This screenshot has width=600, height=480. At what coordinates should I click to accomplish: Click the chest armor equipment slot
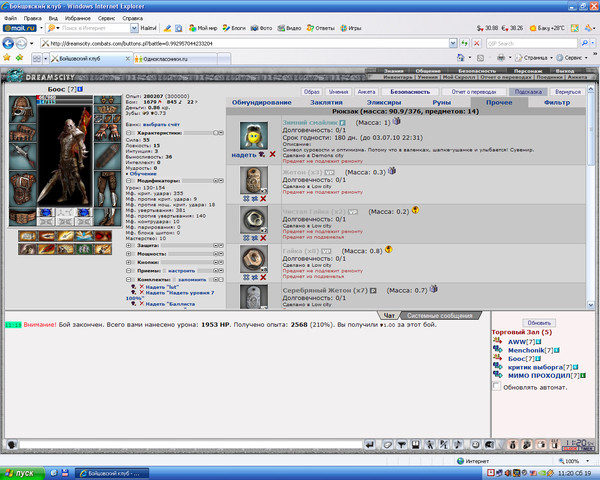(23, 189)
